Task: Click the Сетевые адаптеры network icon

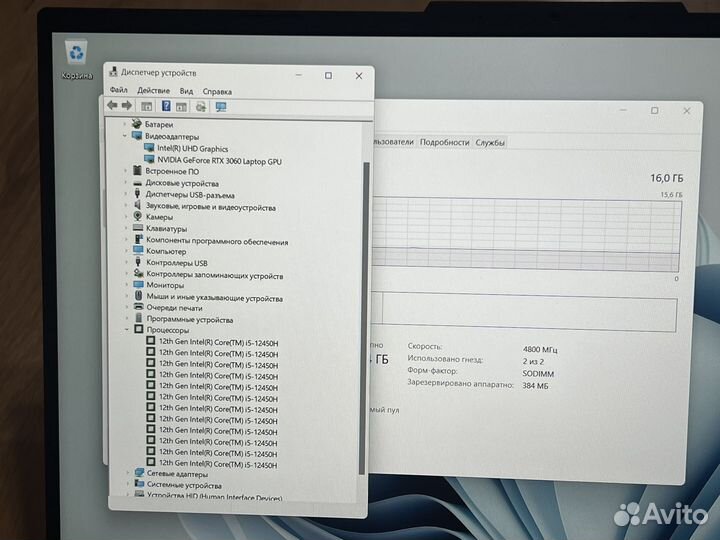Action: (x=140, y=472)
